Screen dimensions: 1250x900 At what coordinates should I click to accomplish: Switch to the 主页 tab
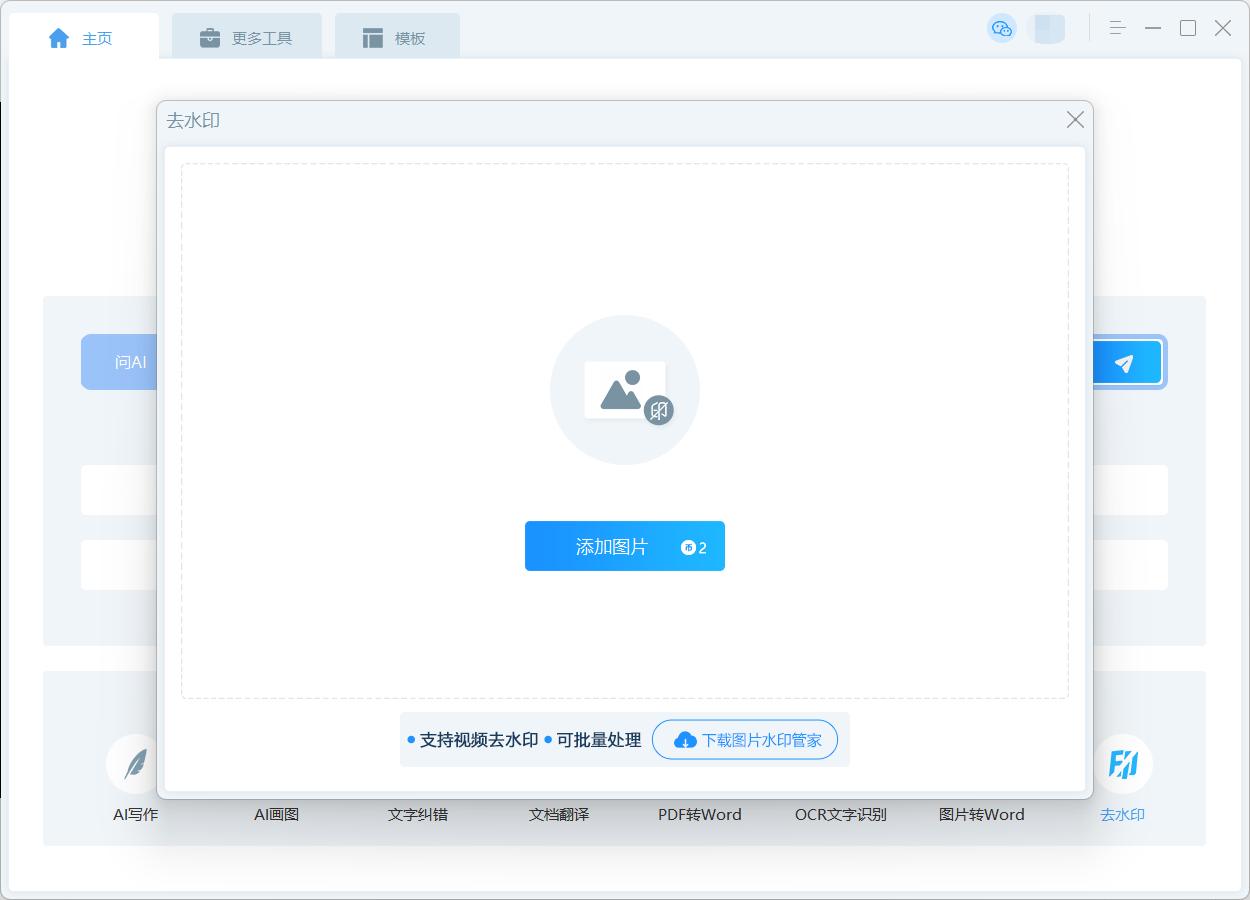tap(82, 38)
